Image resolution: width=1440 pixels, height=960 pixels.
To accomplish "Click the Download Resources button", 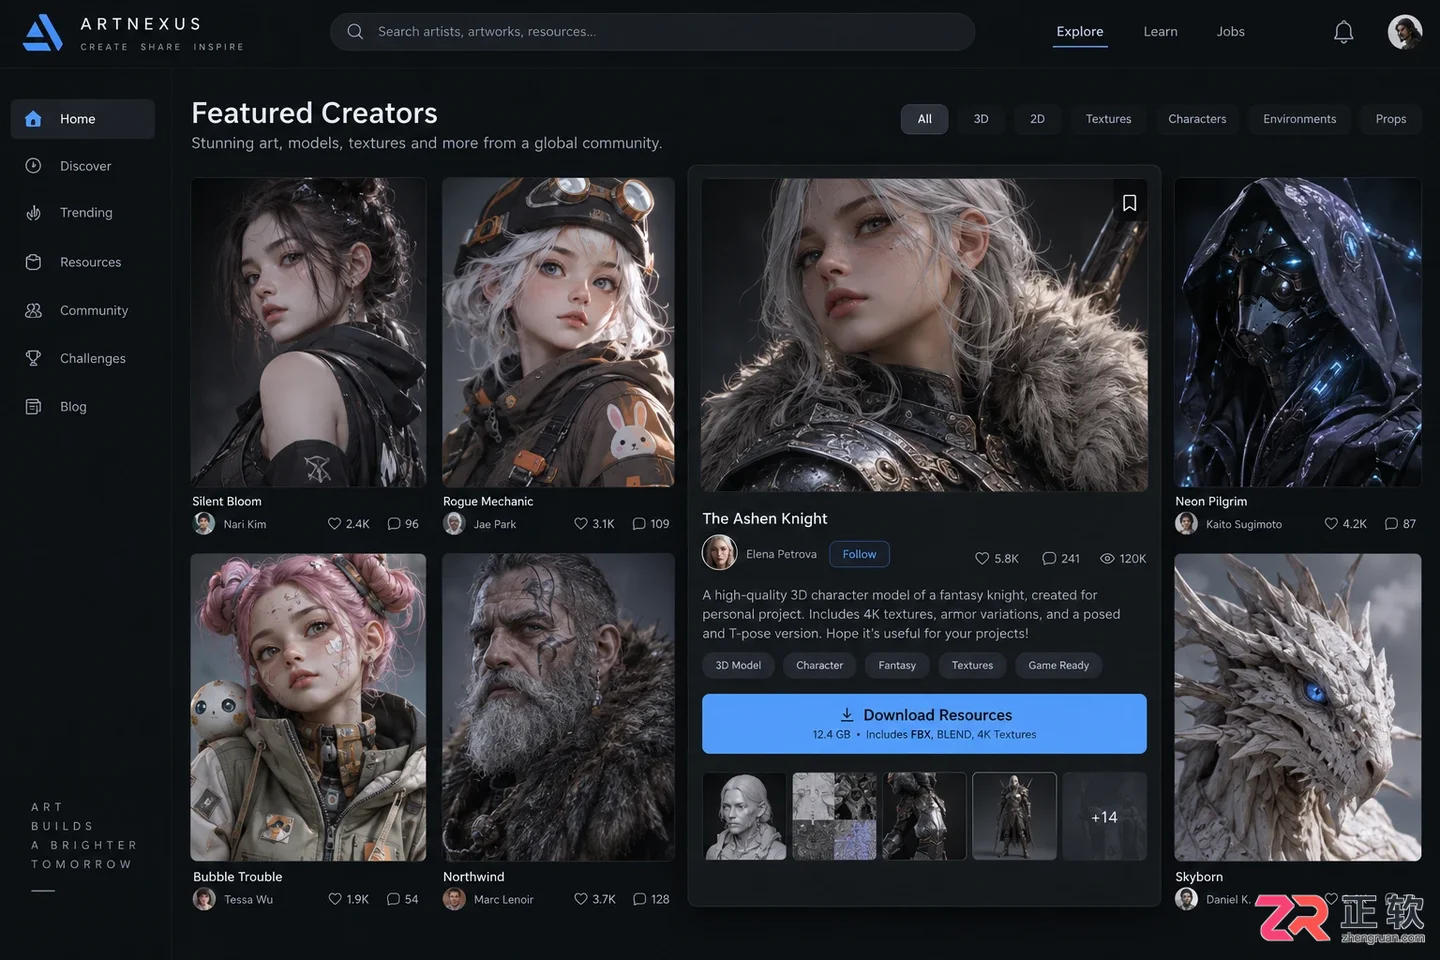I will 924,724.
